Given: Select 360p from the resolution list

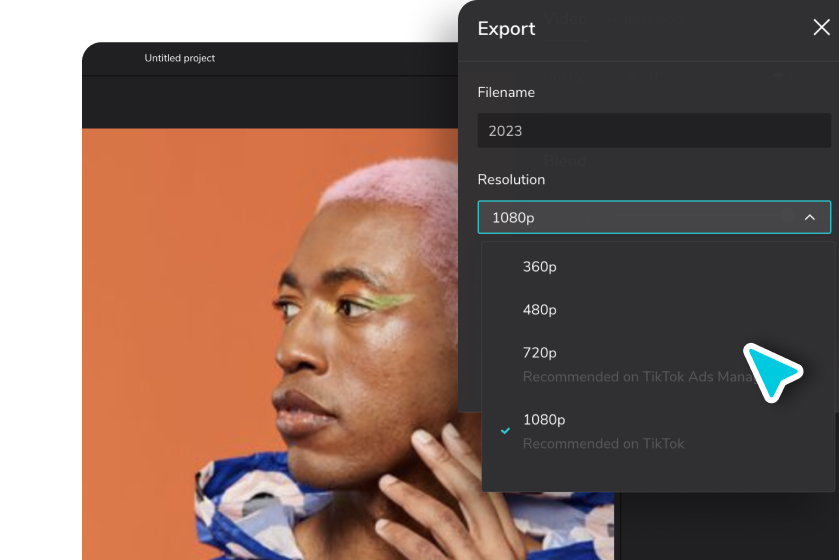Looking at the screenshot, I should 540,267.
